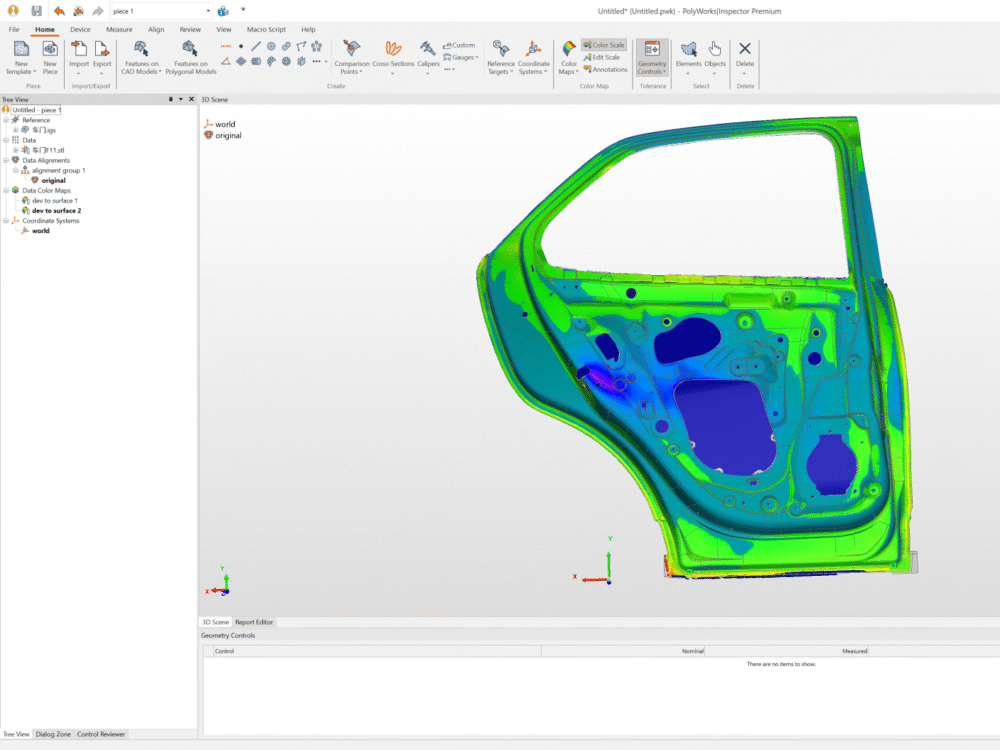1000x750 pixels.
Task: Choose the Objects selection tool
Action: click(x=715, y=58)
